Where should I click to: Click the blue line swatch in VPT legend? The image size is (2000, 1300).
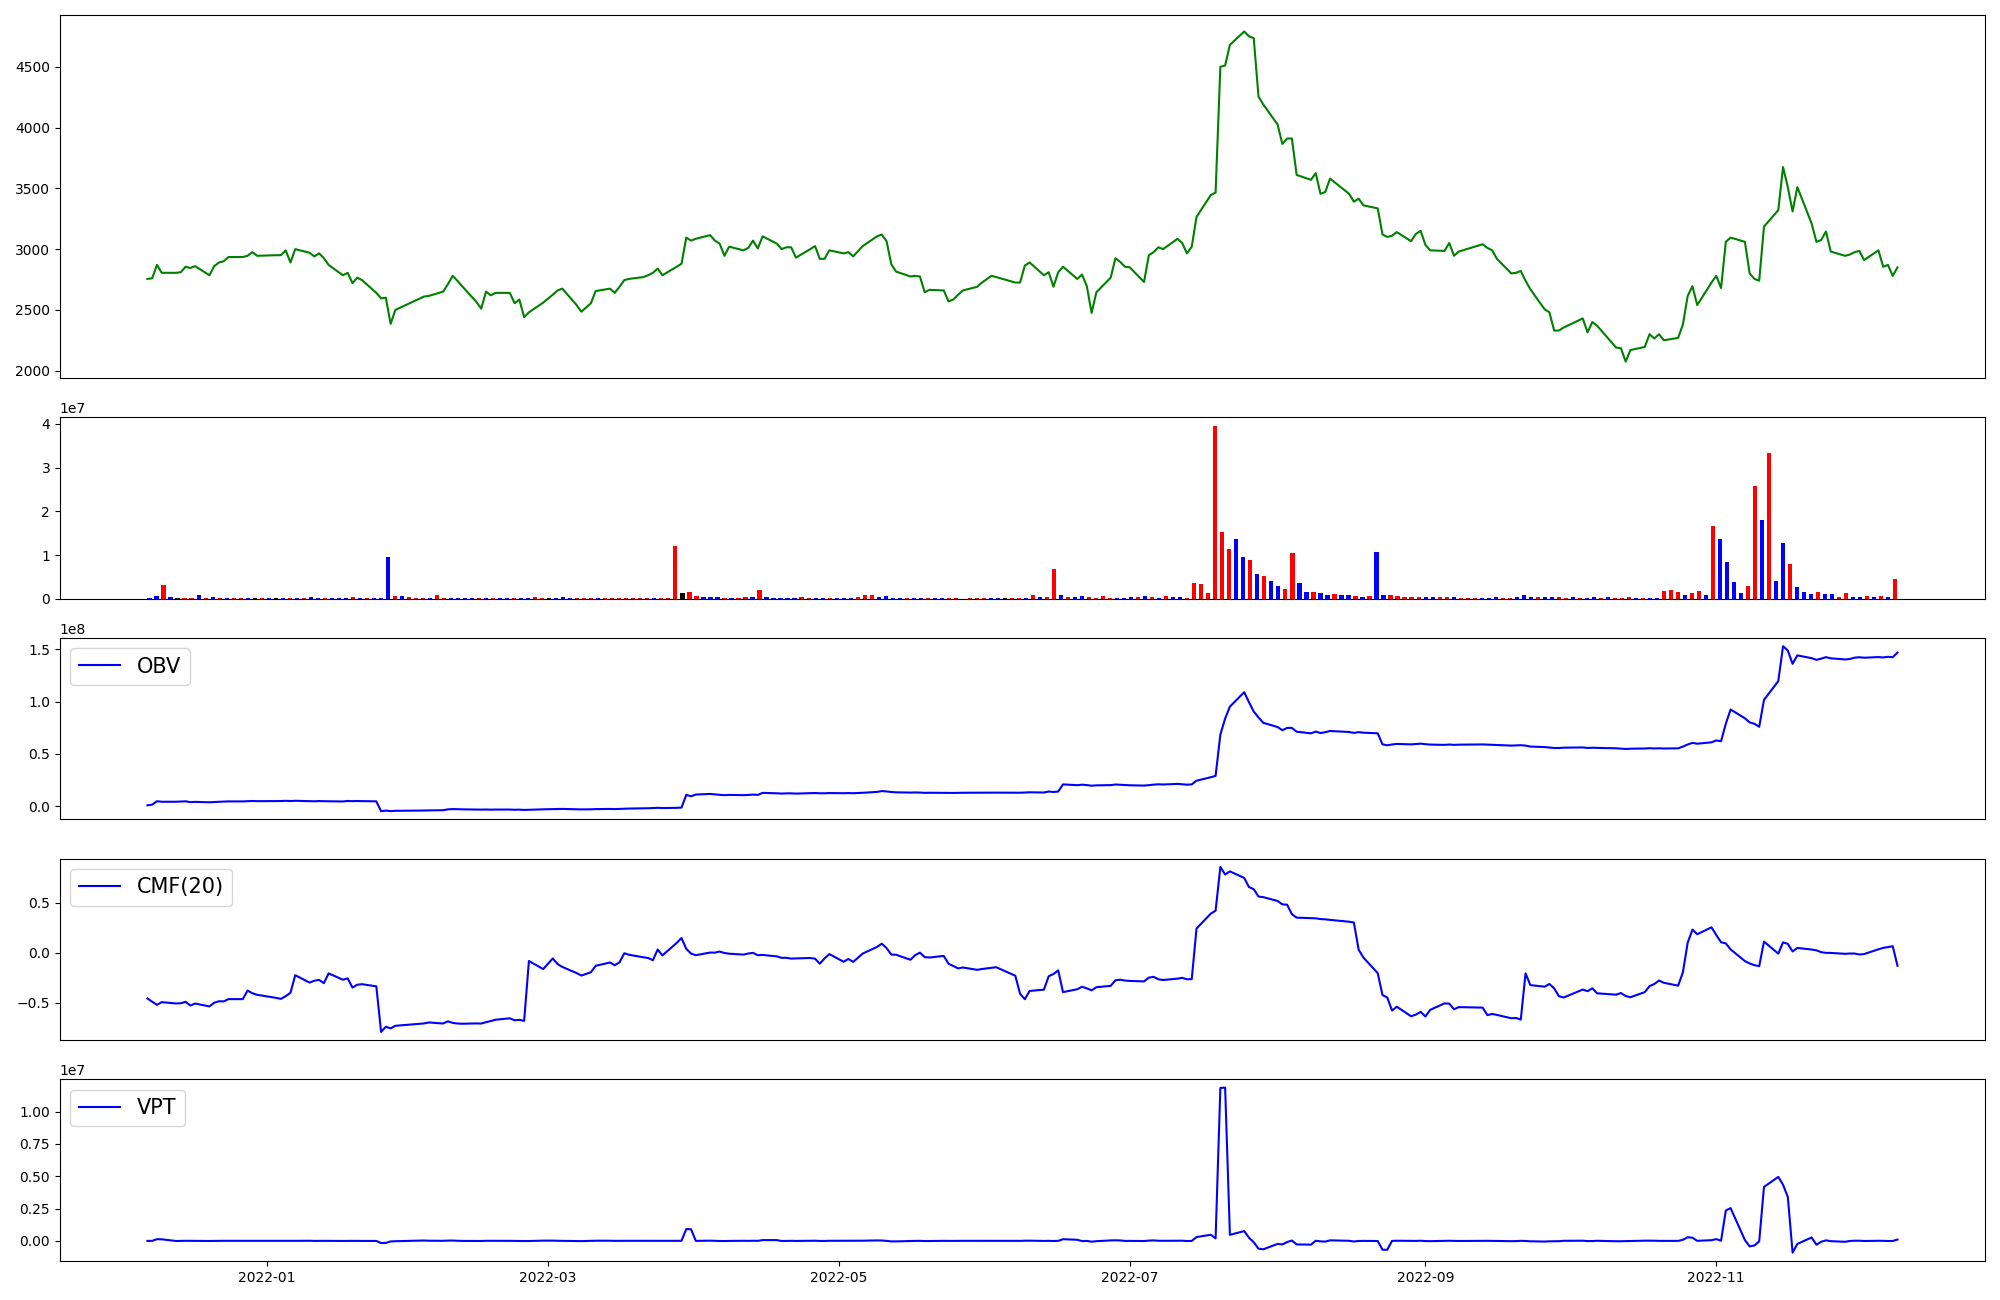[99, 1107]
